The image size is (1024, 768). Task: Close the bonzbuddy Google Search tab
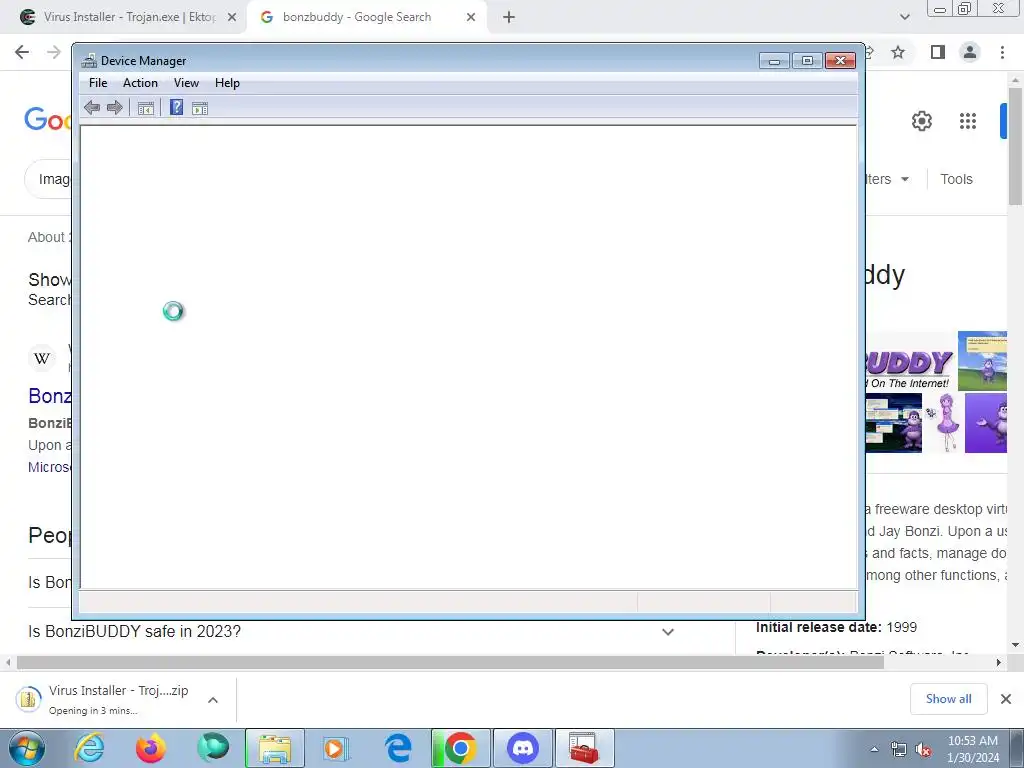471,18
